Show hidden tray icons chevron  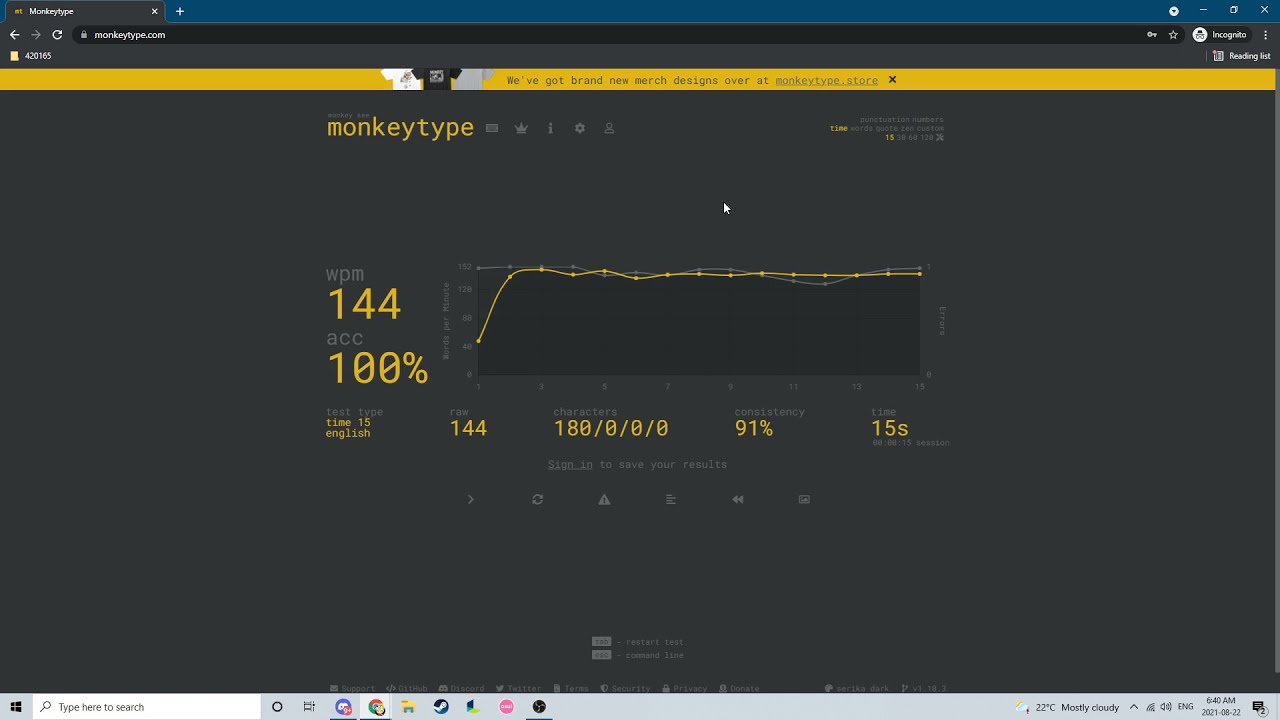(x=1135, y=707)
